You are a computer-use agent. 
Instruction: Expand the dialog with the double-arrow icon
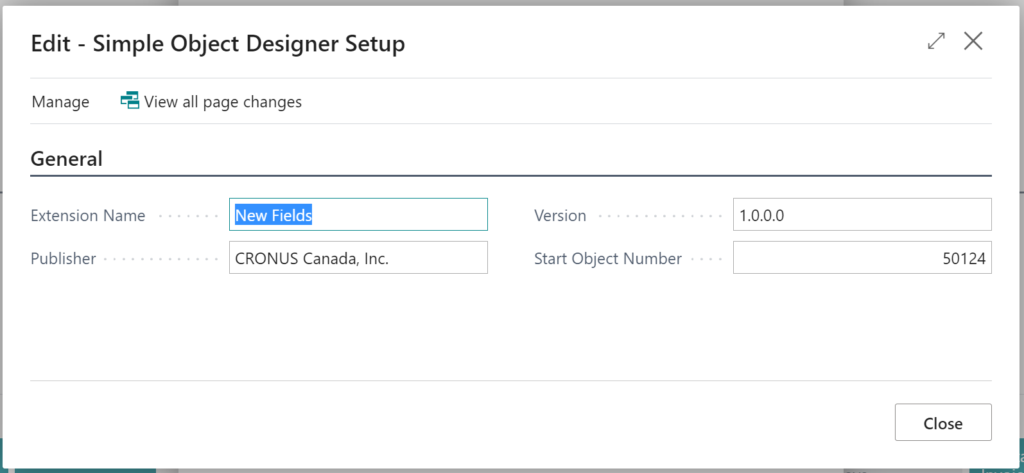936,41
